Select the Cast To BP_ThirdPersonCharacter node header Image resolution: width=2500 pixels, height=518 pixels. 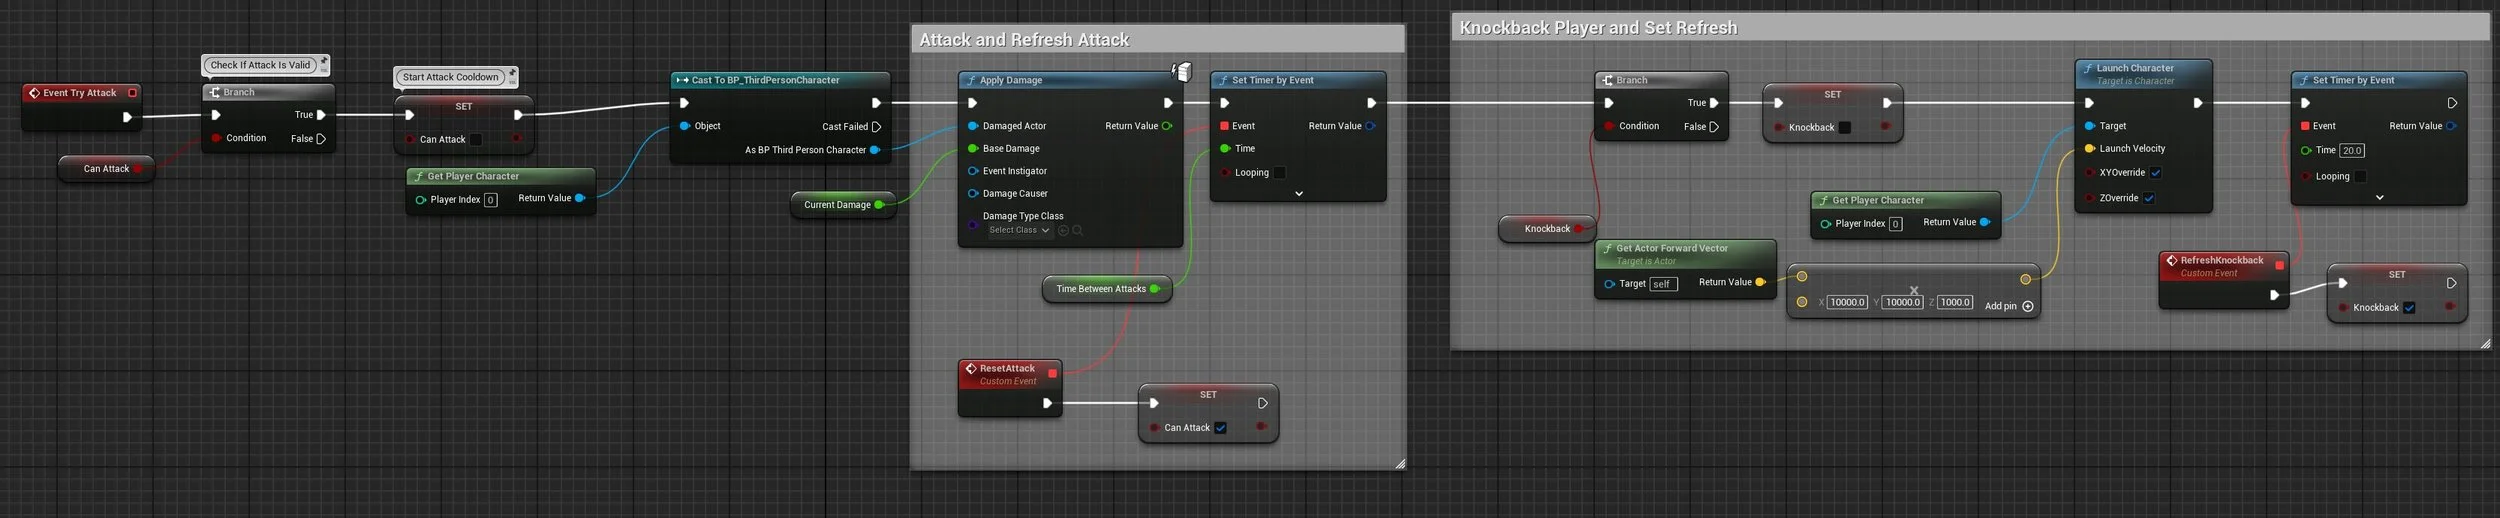pos(779,80)
